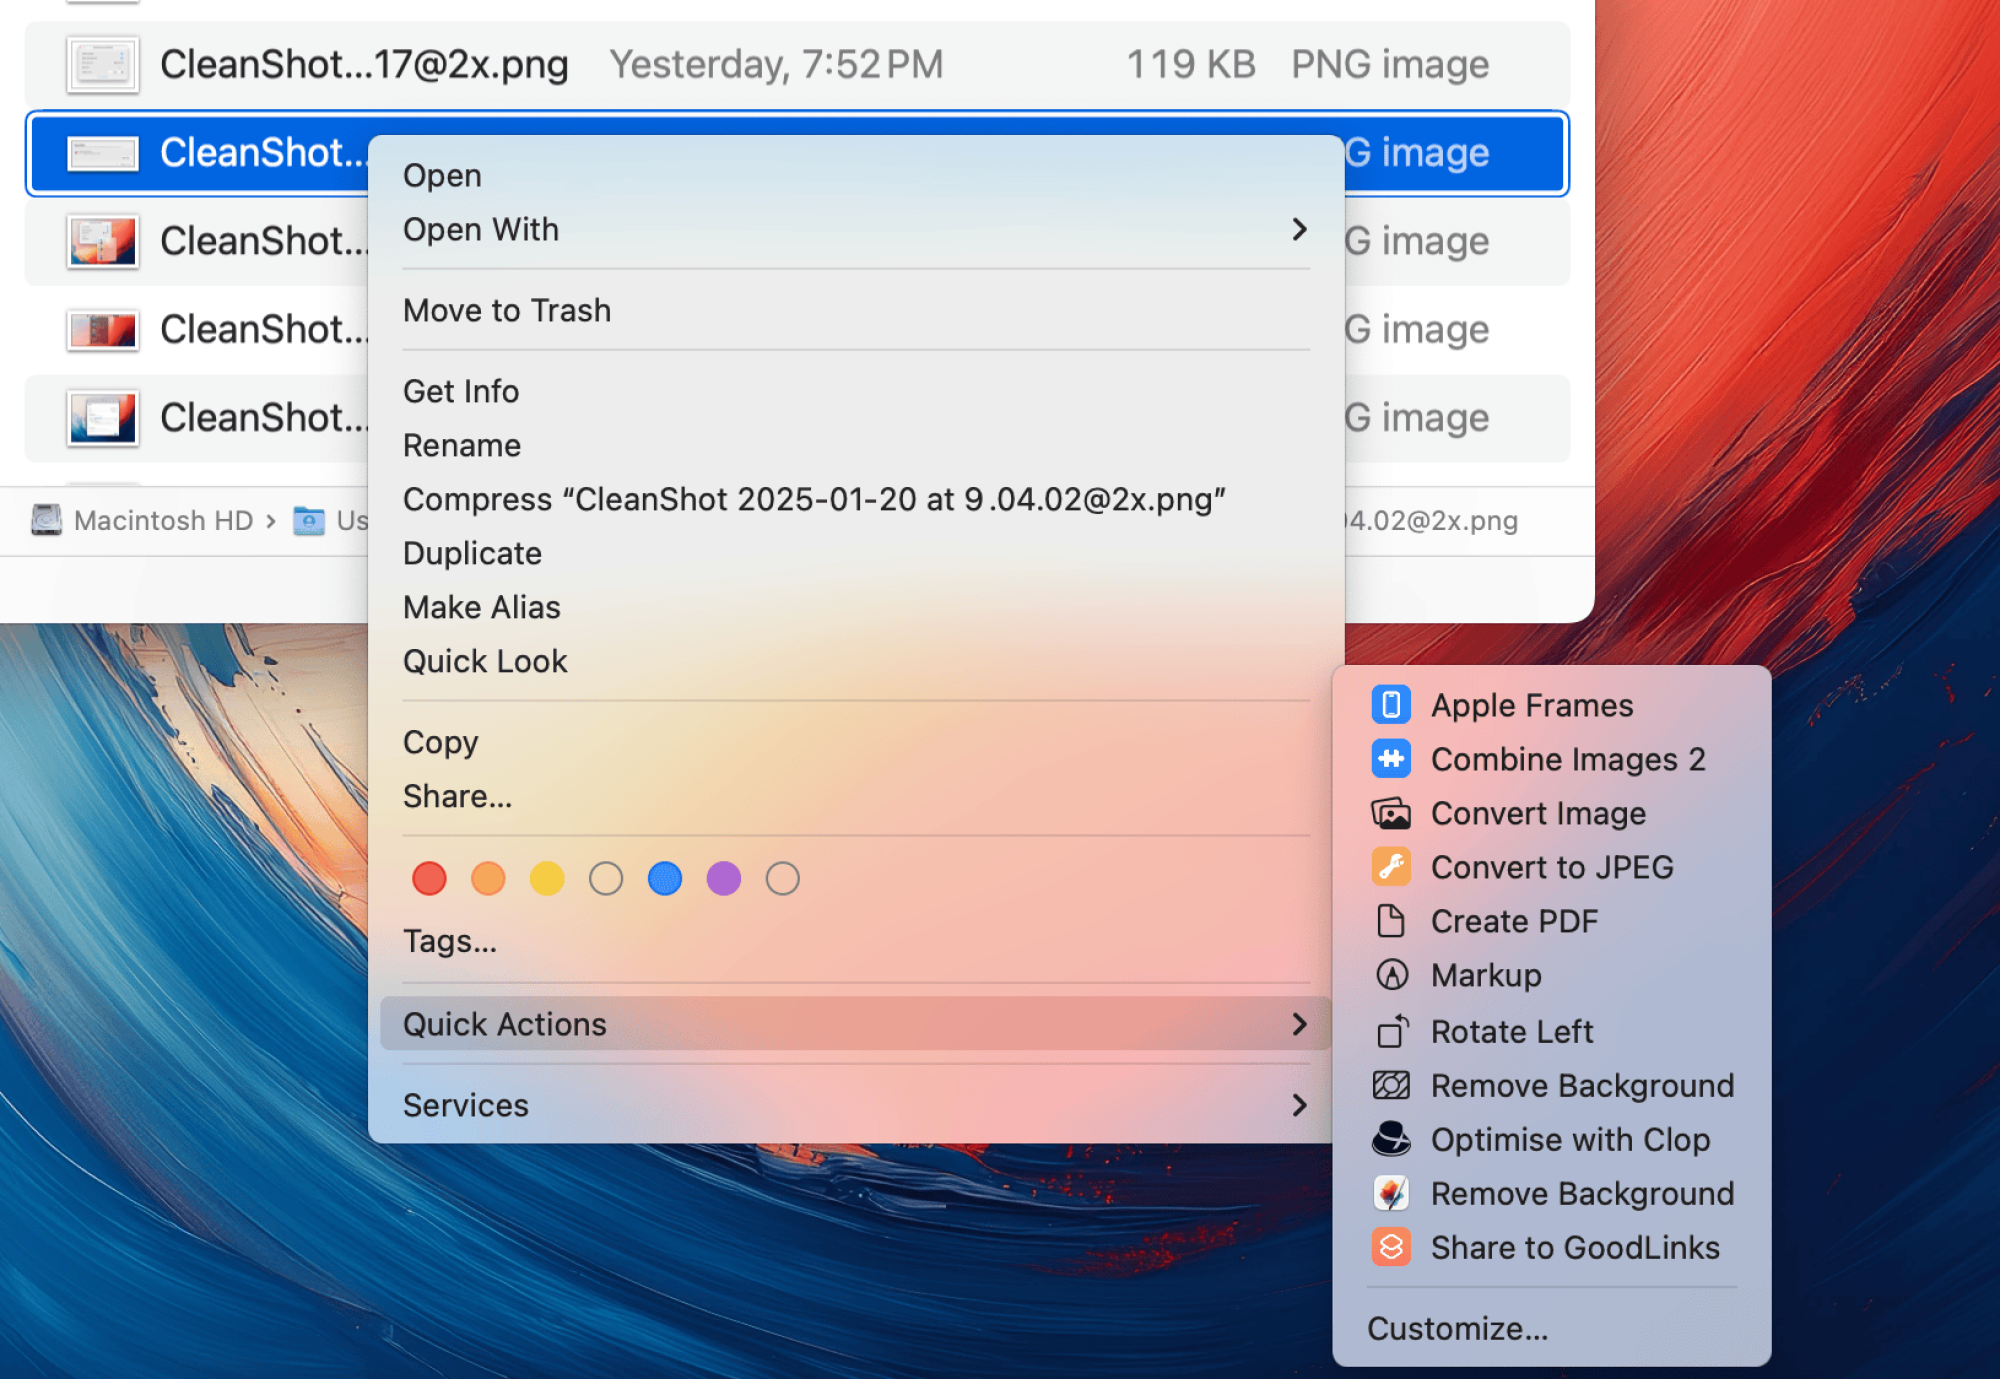
Task: Click the Optimise with Clop hat icon
Action: (x=1391, y=1139)
